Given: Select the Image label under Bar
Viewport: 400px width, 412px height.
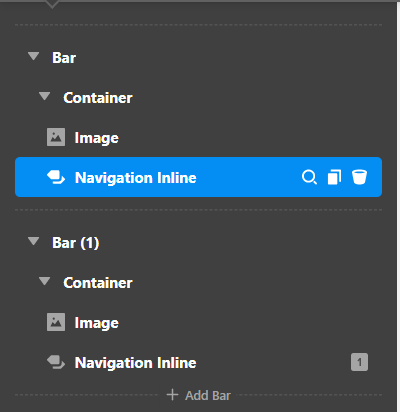Looking at the screenshot, I should (97, 138).
